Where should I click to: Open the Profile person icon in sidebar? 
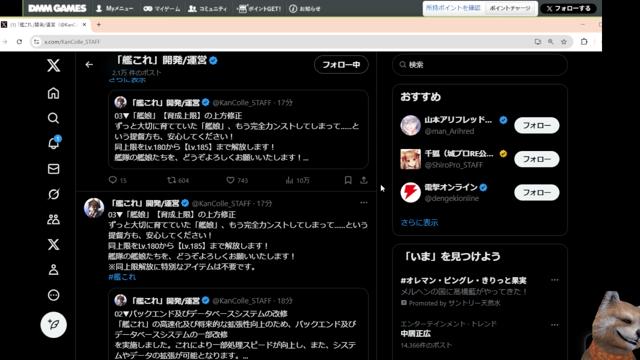click(53, 270)
